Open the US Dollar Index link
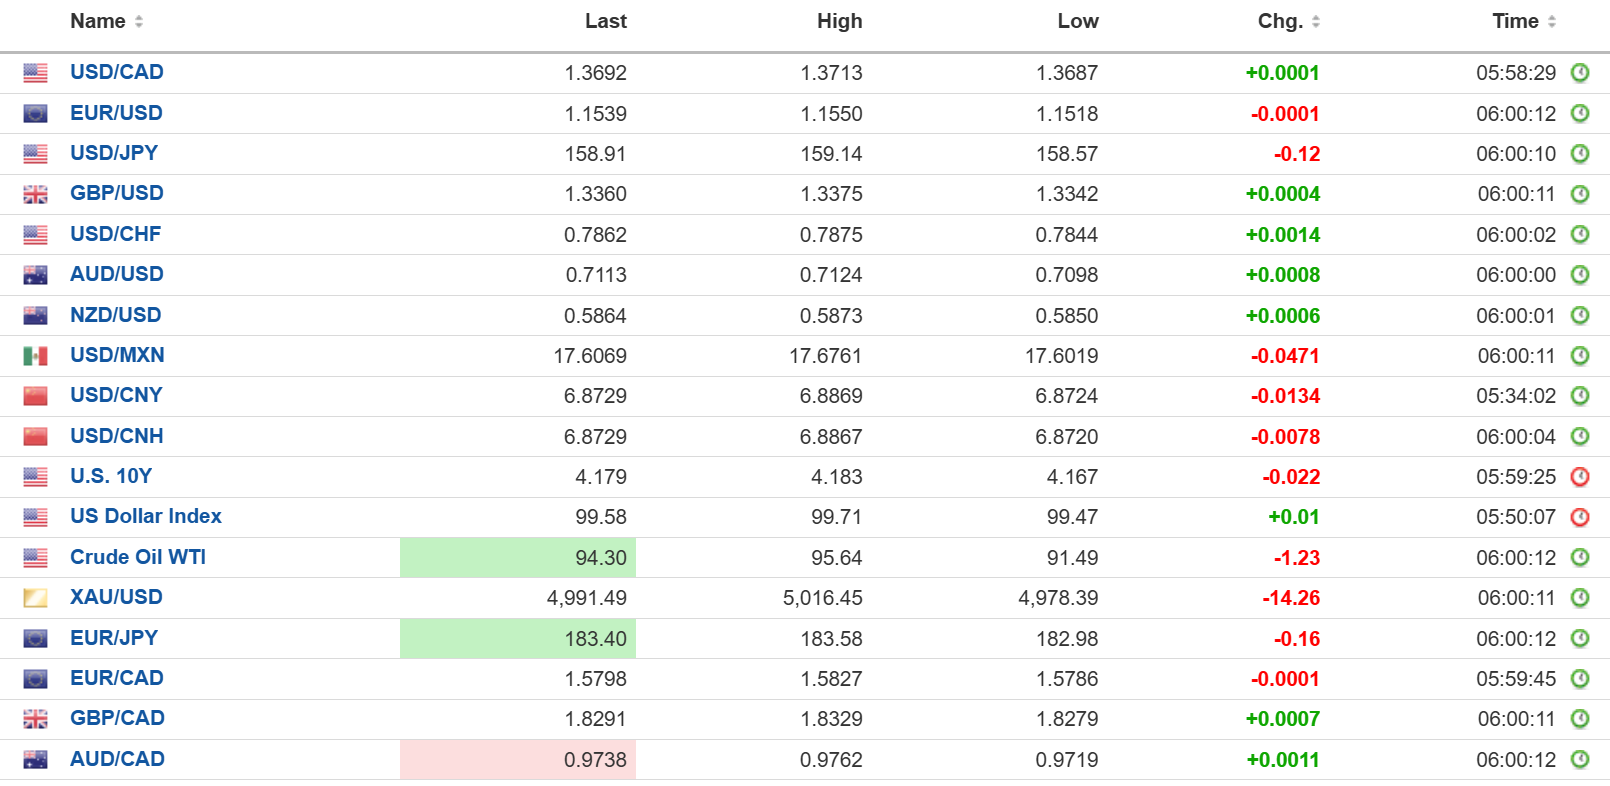This screenshot has width=1610, height=786. pos(146,516)
